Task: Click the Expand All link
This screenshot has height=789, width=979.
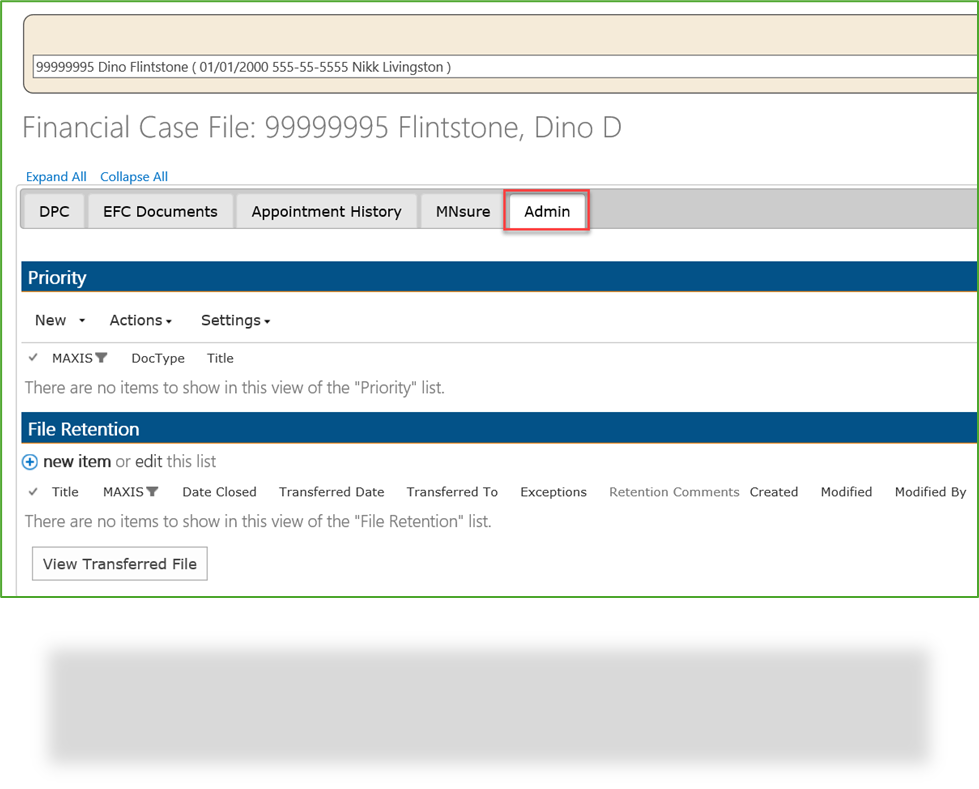Action: tap(56, 176)
